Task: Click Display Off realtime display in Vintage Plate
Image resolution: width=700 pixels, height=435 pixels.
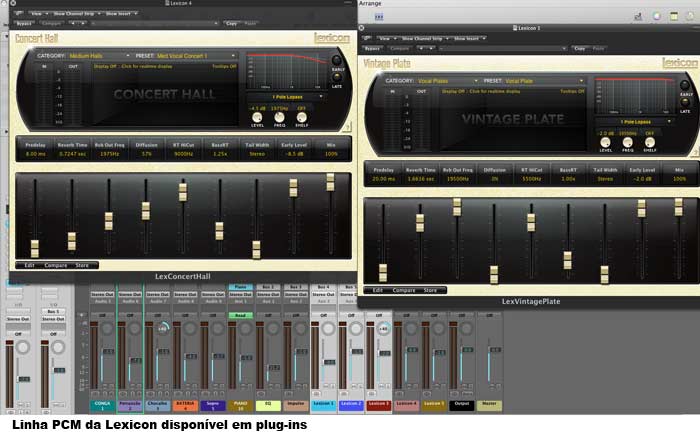Action: coord(481,91)
